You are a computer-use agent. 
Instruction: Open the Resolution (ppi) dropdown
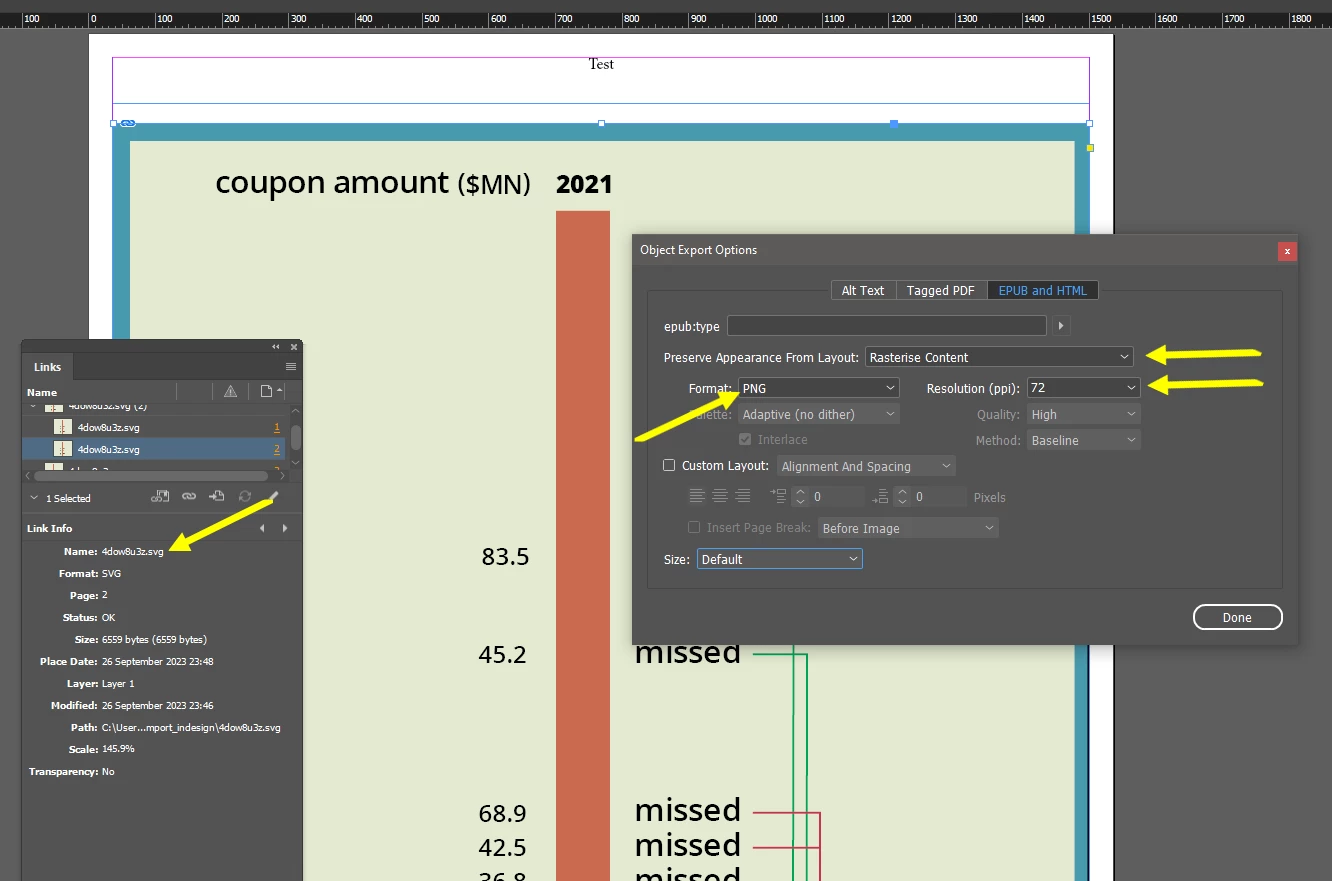click(x=1084, y=388)
